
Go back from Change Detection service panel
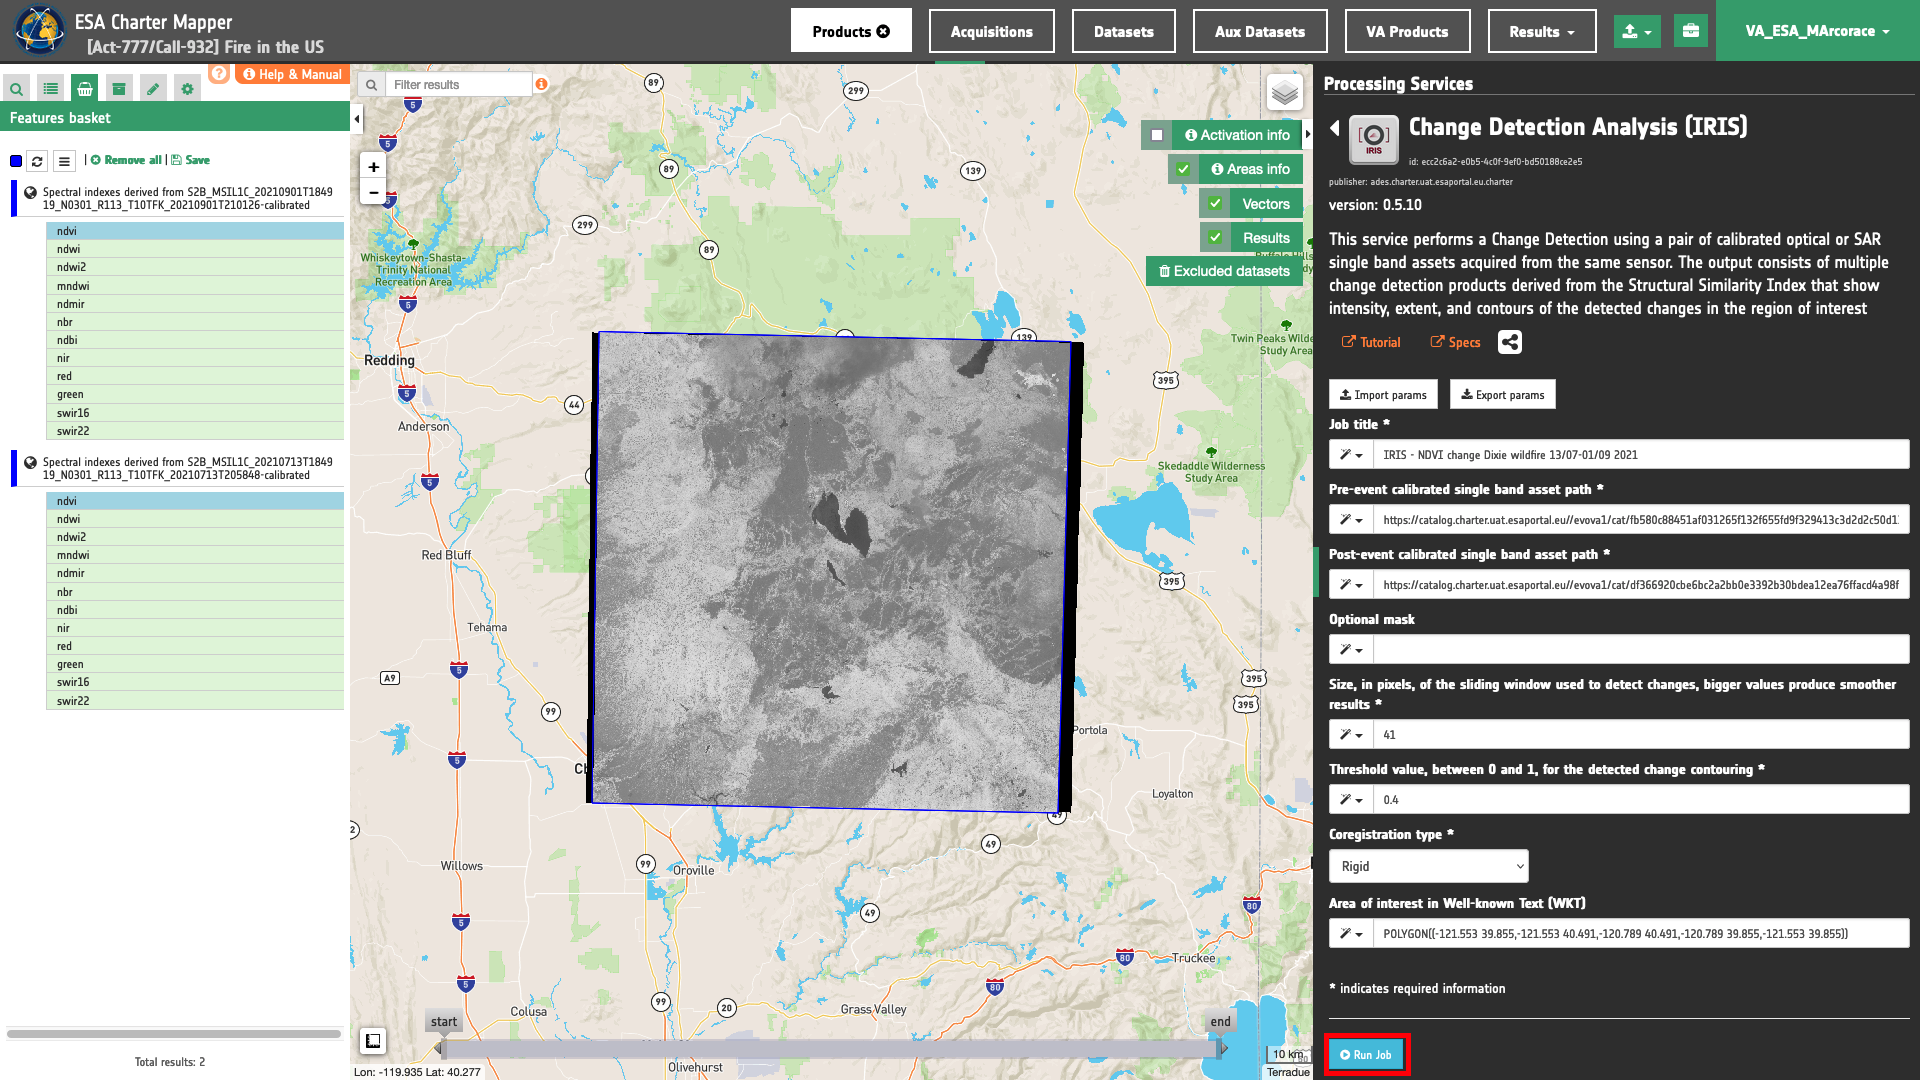tap(1335, 128)
